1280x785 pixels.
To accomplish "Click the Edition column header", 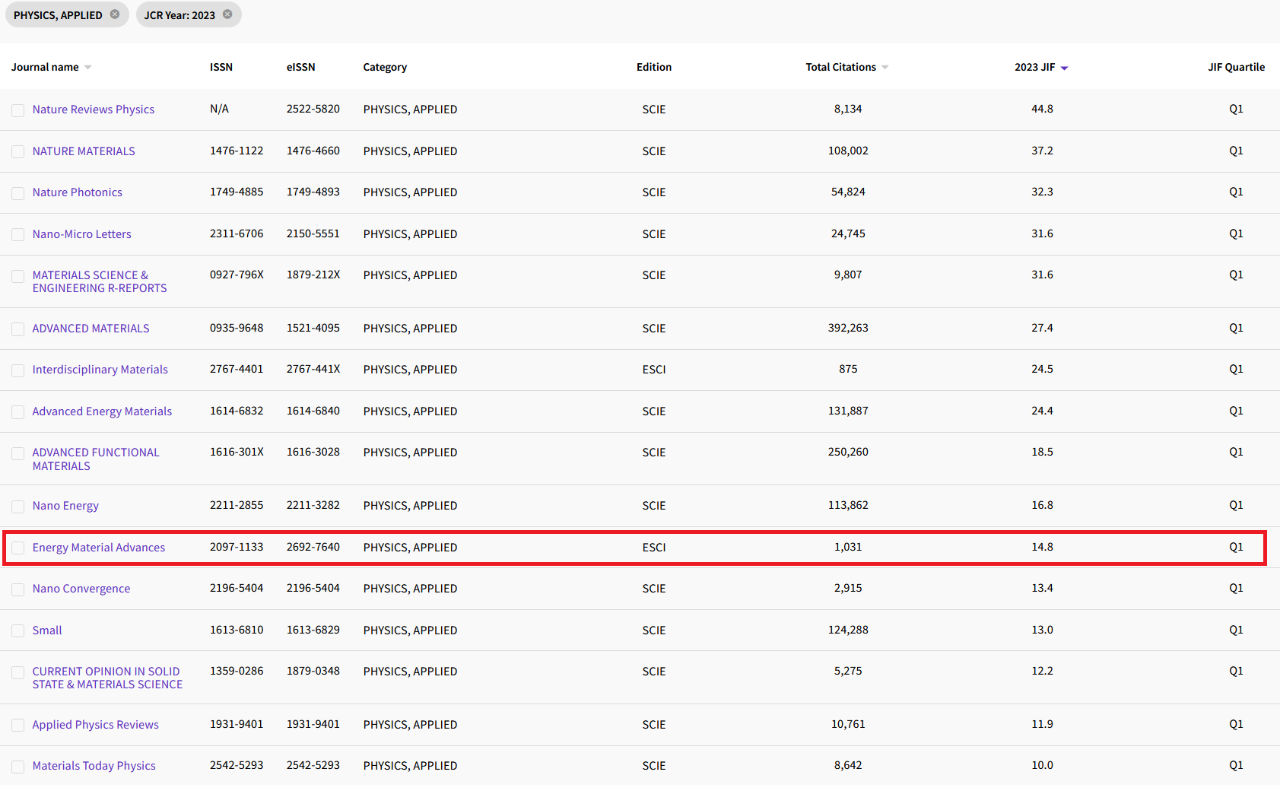I will [x=654, y=67].
